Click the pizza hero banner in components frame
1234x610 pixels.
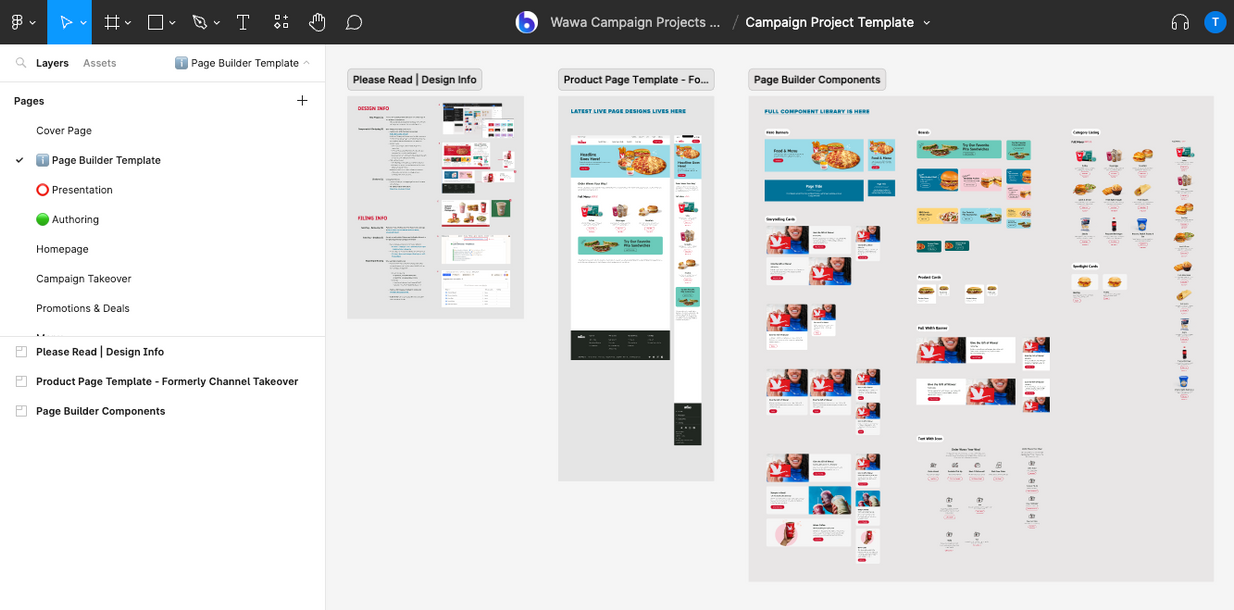815,156
